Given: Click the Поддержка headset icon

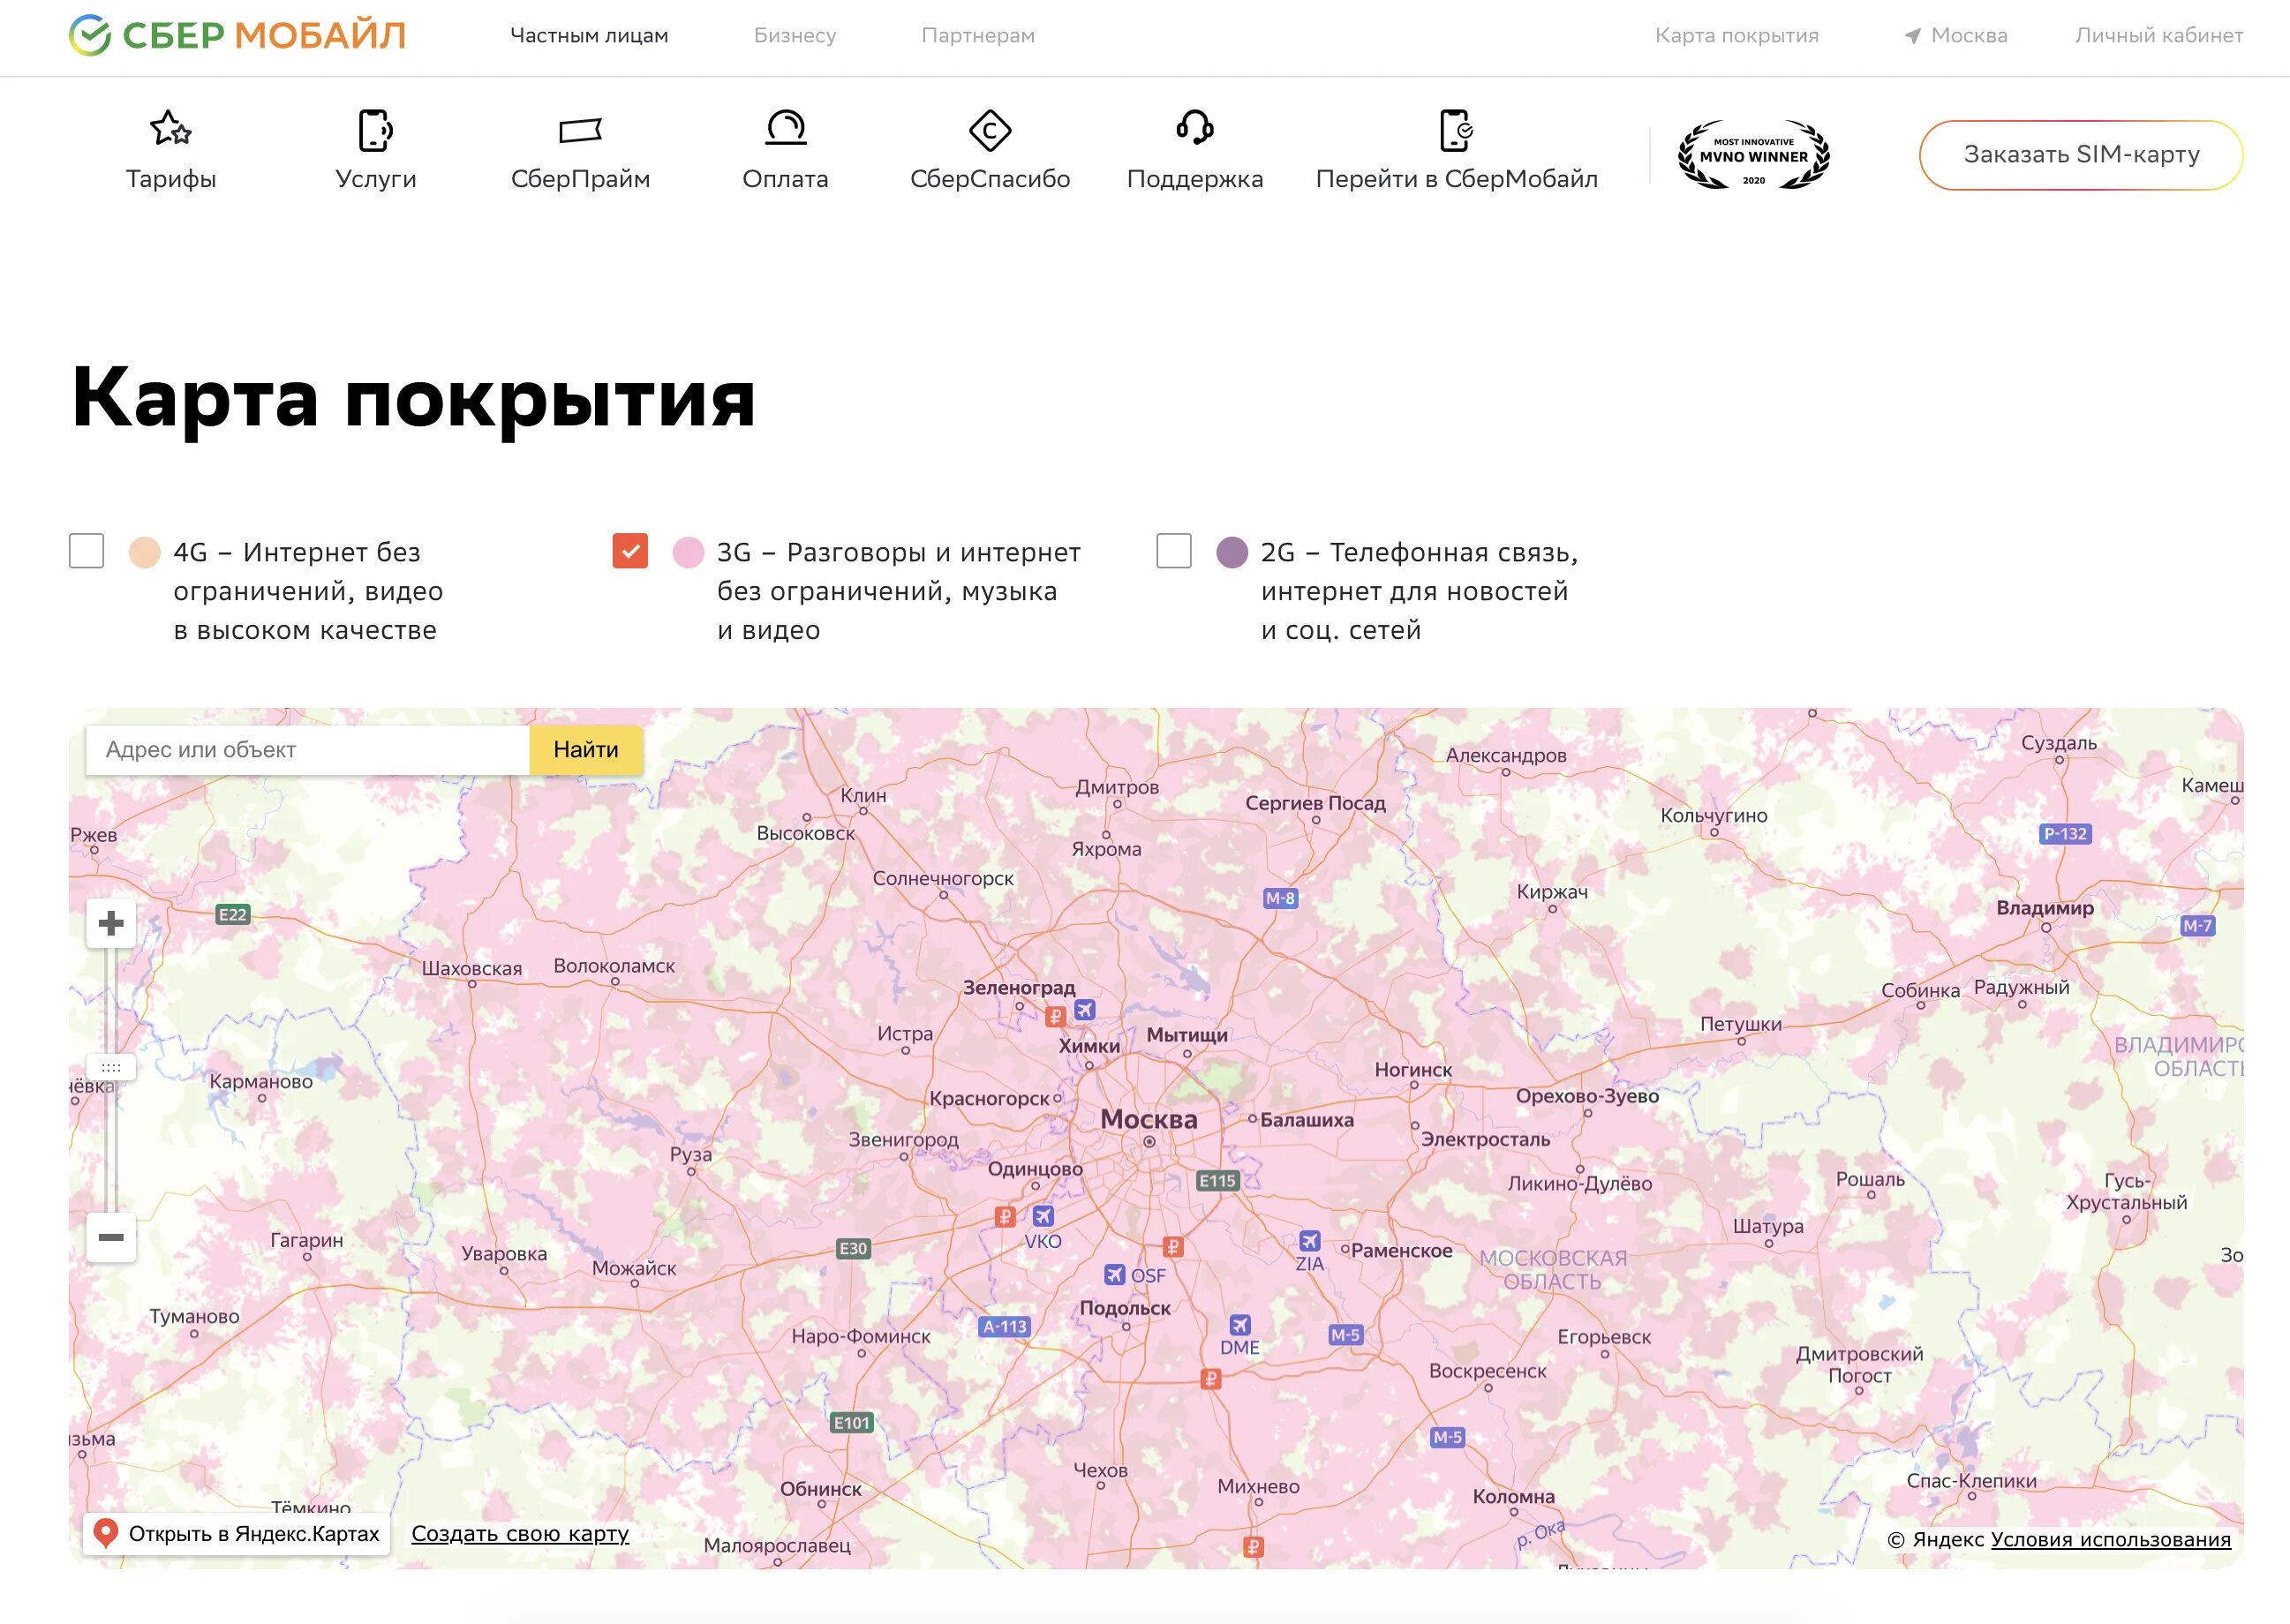Looking at the screenshot, I should pyautogui.click(x=1194, y=129).
